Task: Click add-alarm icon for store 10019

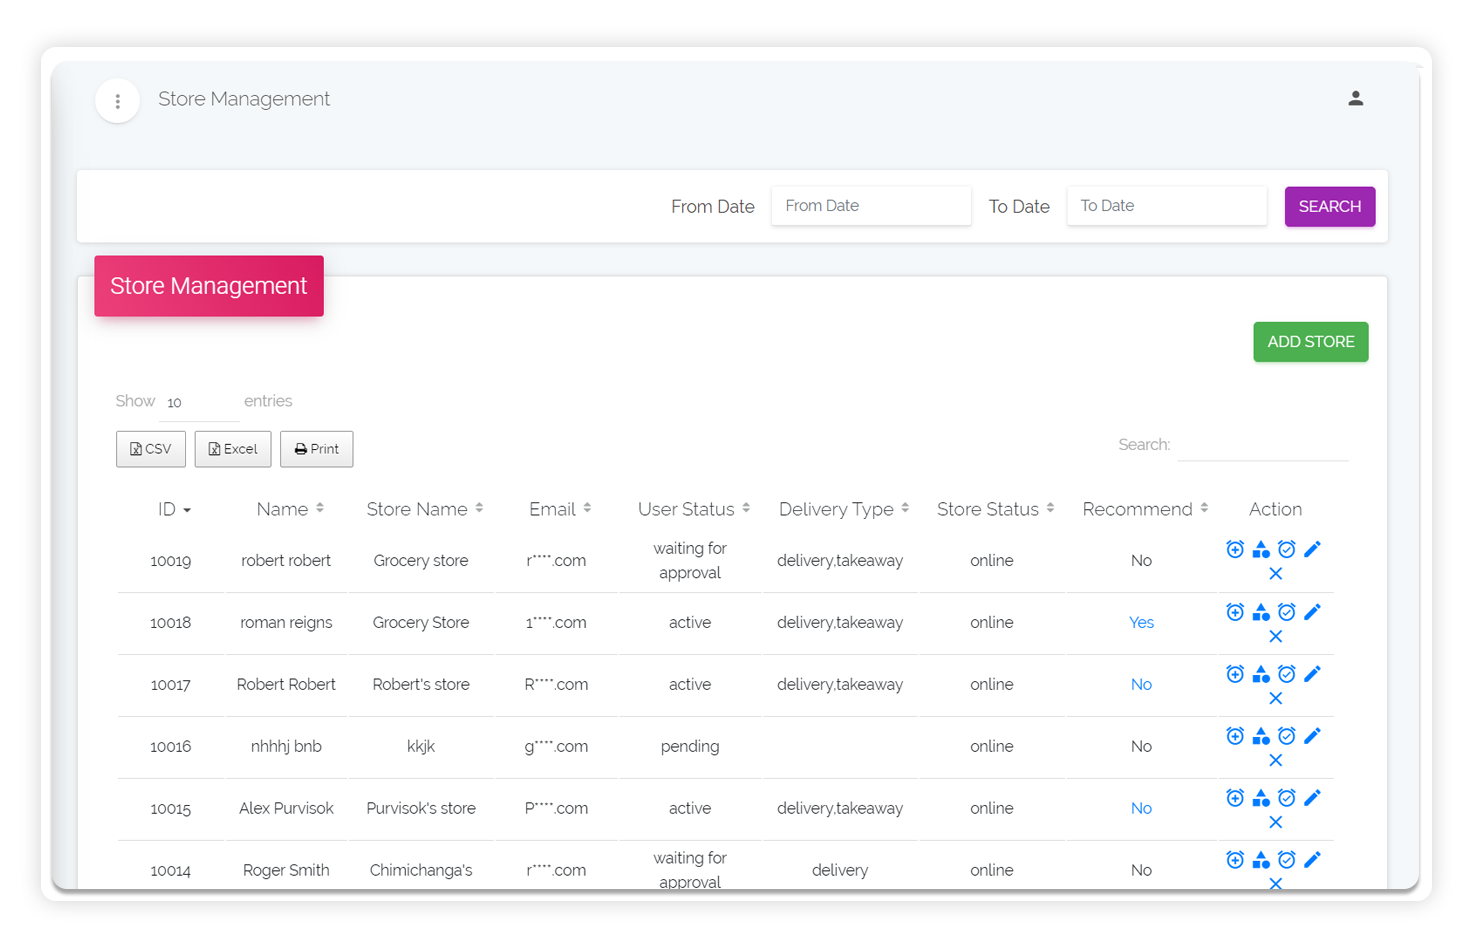Action: (1235, 549)
